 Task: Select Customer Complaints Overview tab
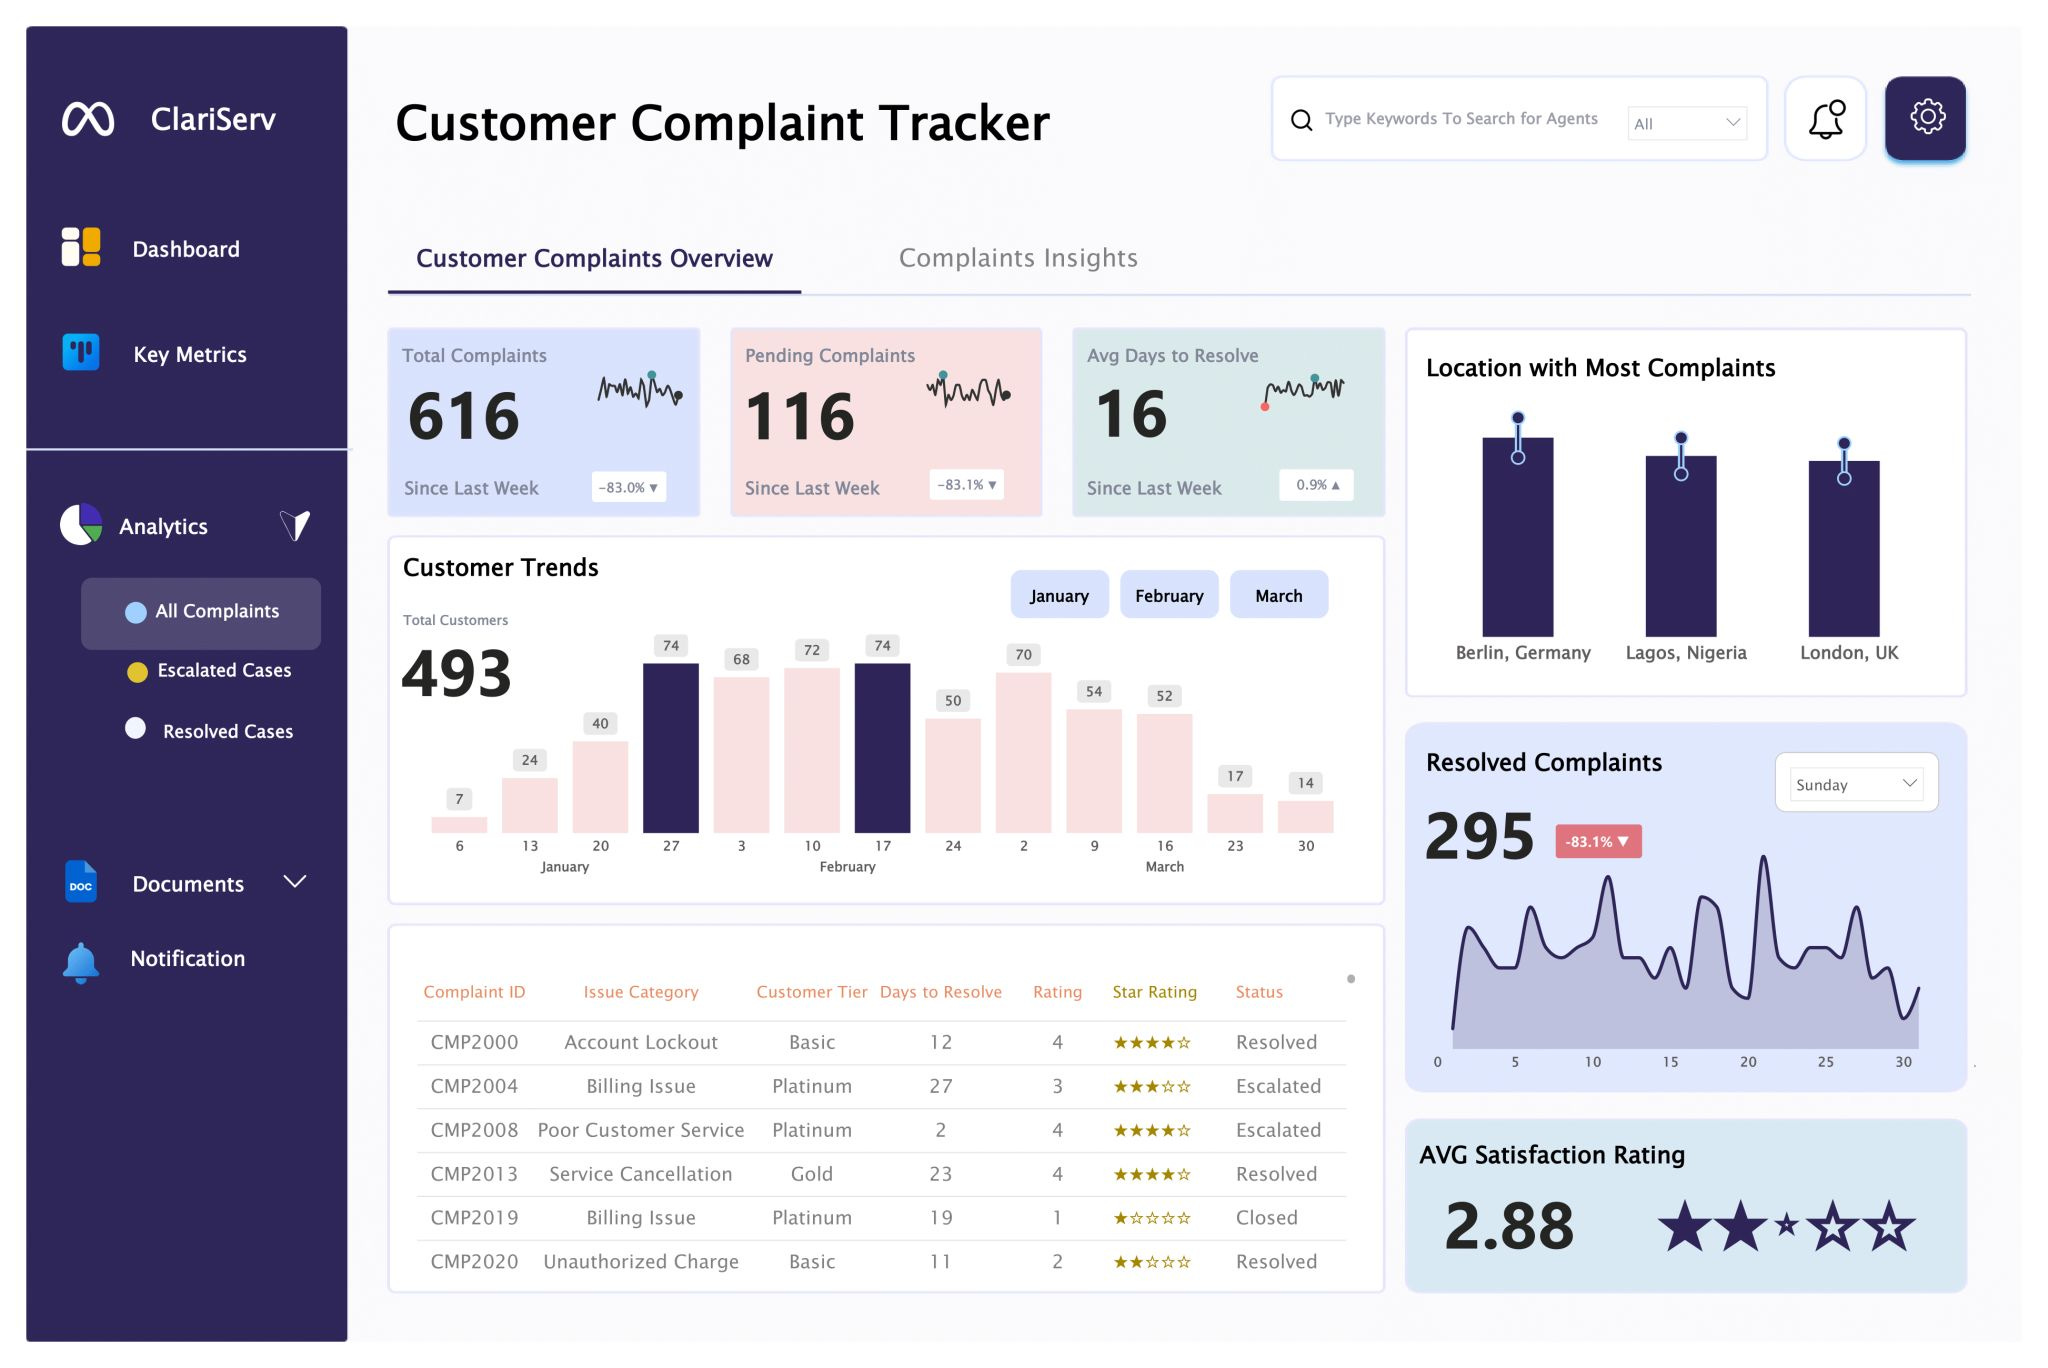point(594,259)
